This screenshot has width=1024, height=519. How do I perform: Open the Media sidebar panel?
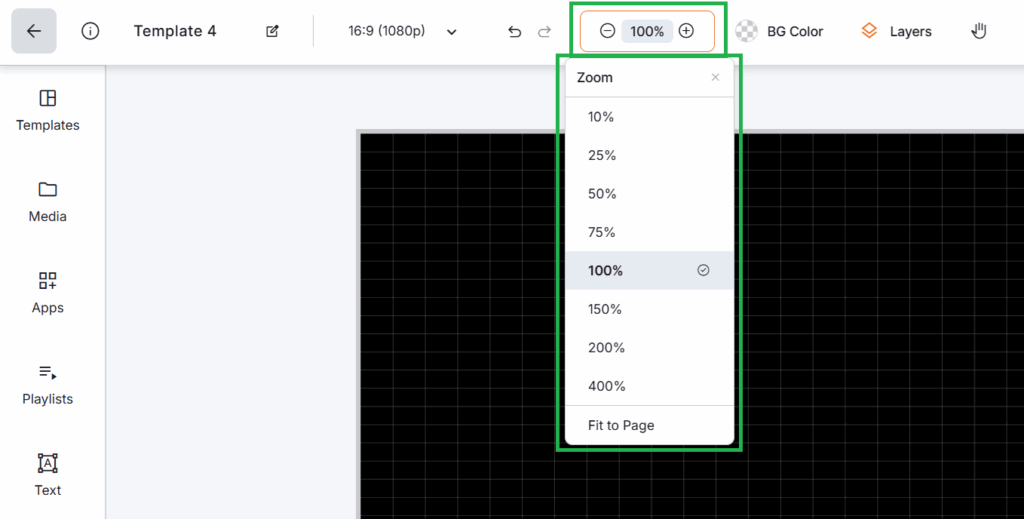click(x=48, y=201)
